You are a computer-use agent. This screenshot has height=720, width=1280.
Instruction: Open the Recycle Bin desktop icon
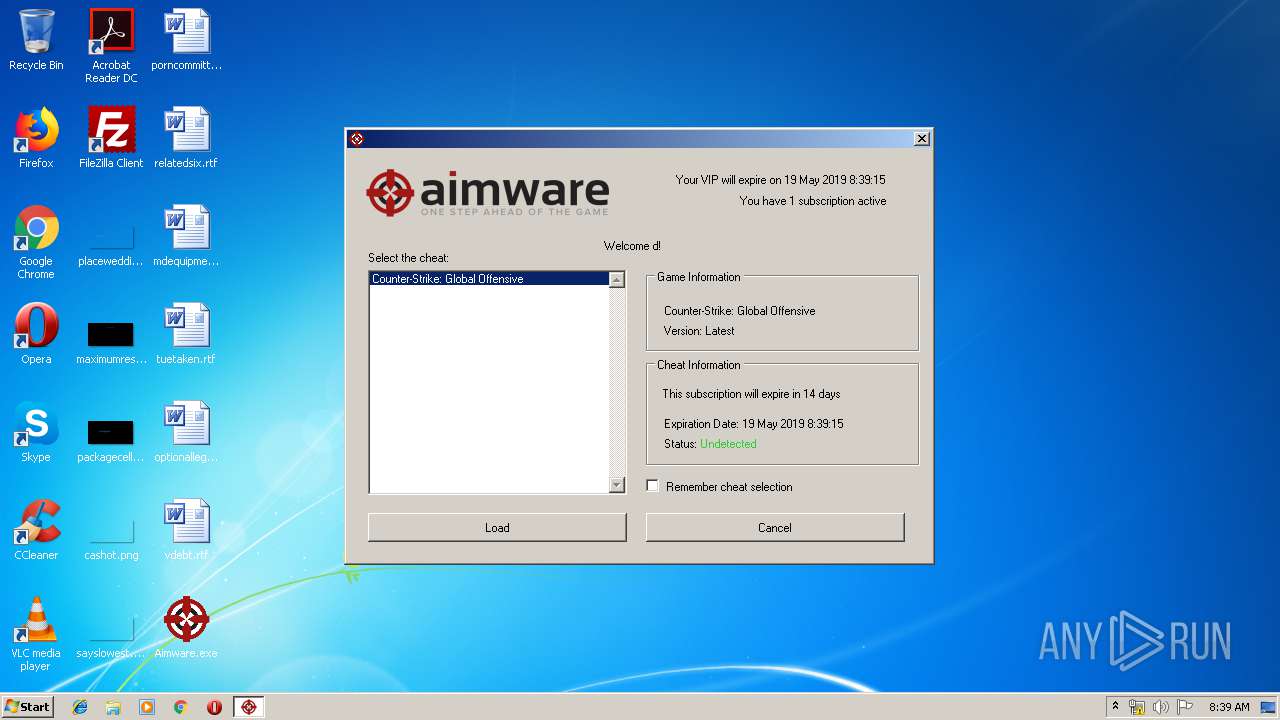click(36, 40)
